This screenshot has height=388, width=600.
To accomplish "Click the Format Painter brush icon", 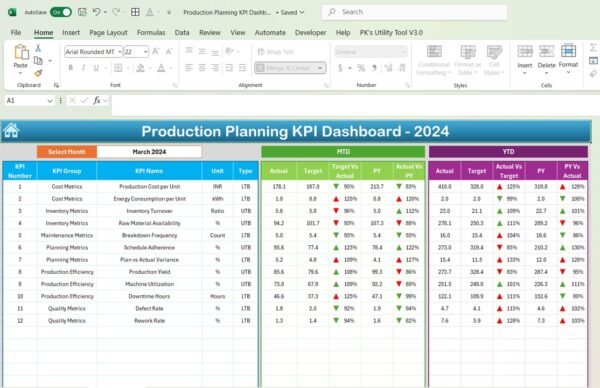I will click(38, 73).
